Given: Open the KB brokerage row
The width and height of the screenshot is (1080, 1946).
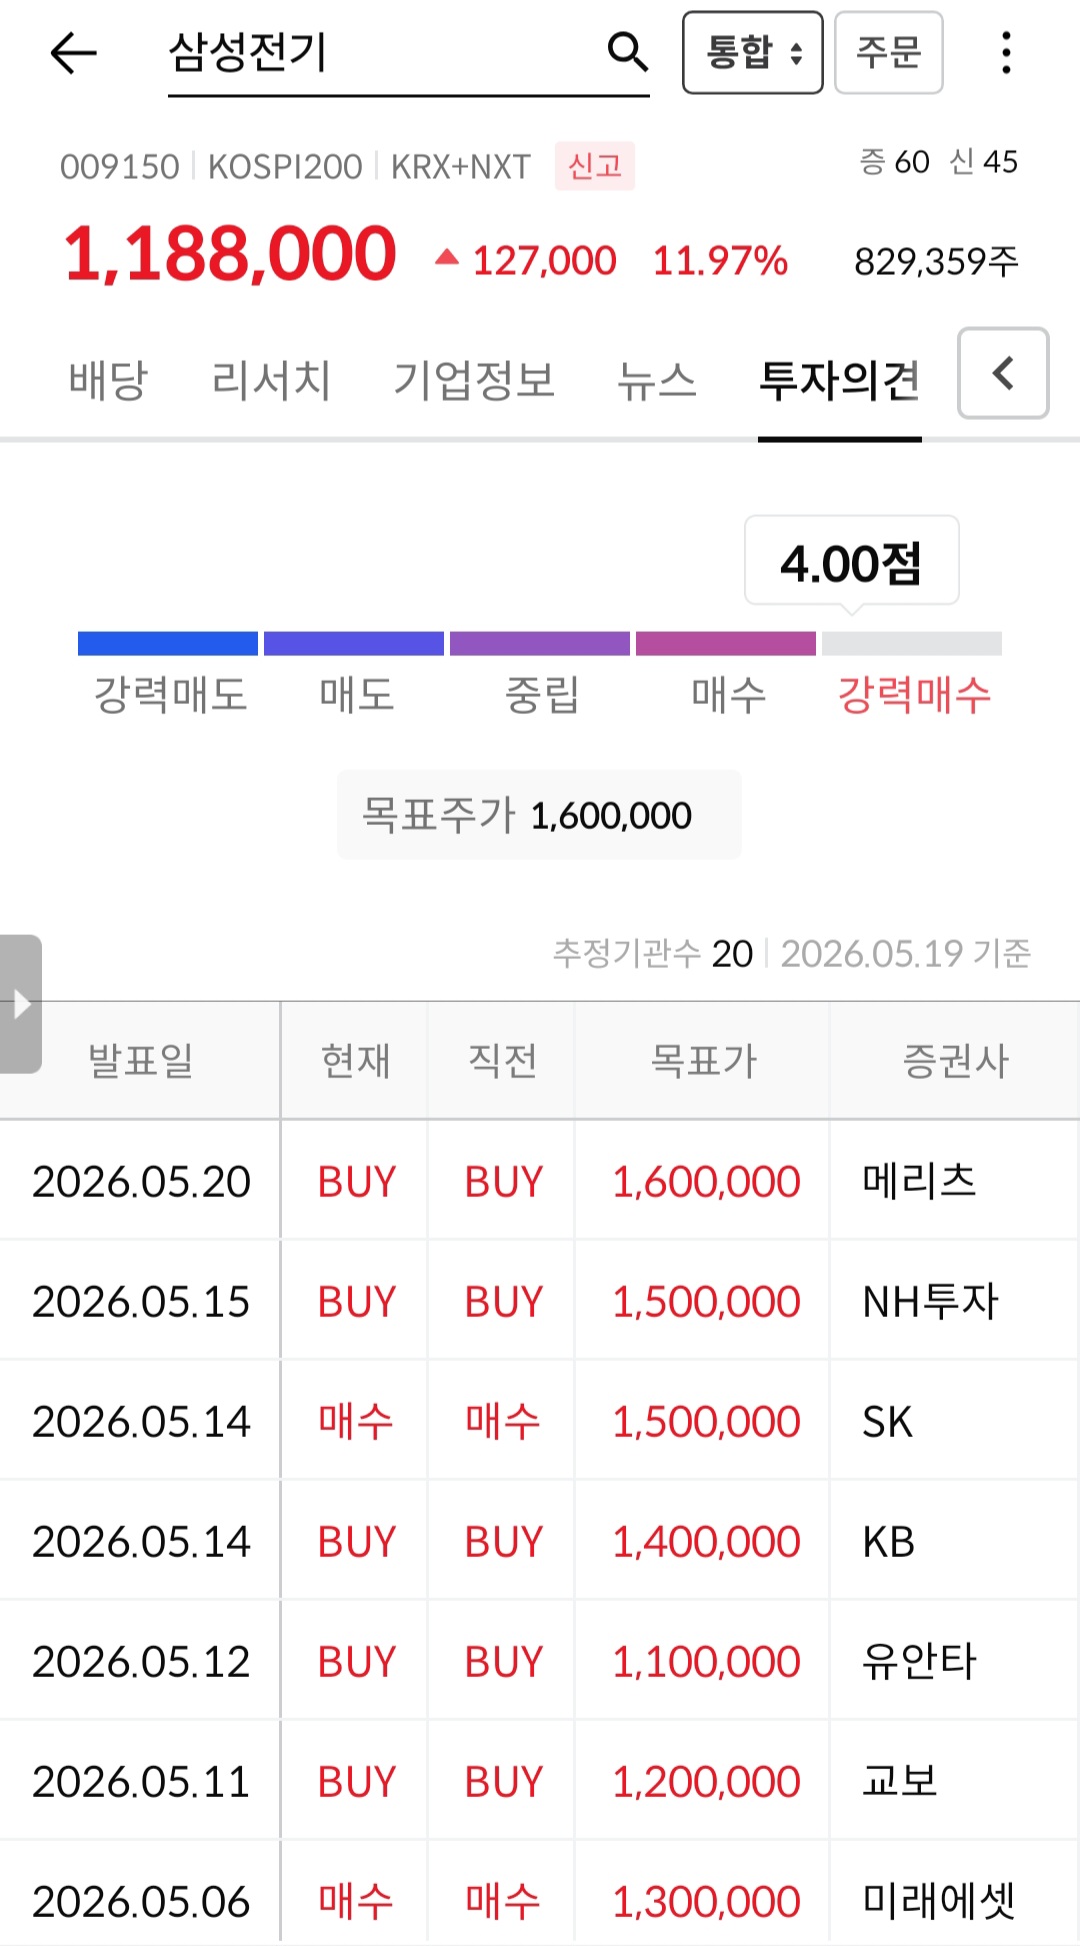Looking at the screenshot, I should pos(540,1541).
